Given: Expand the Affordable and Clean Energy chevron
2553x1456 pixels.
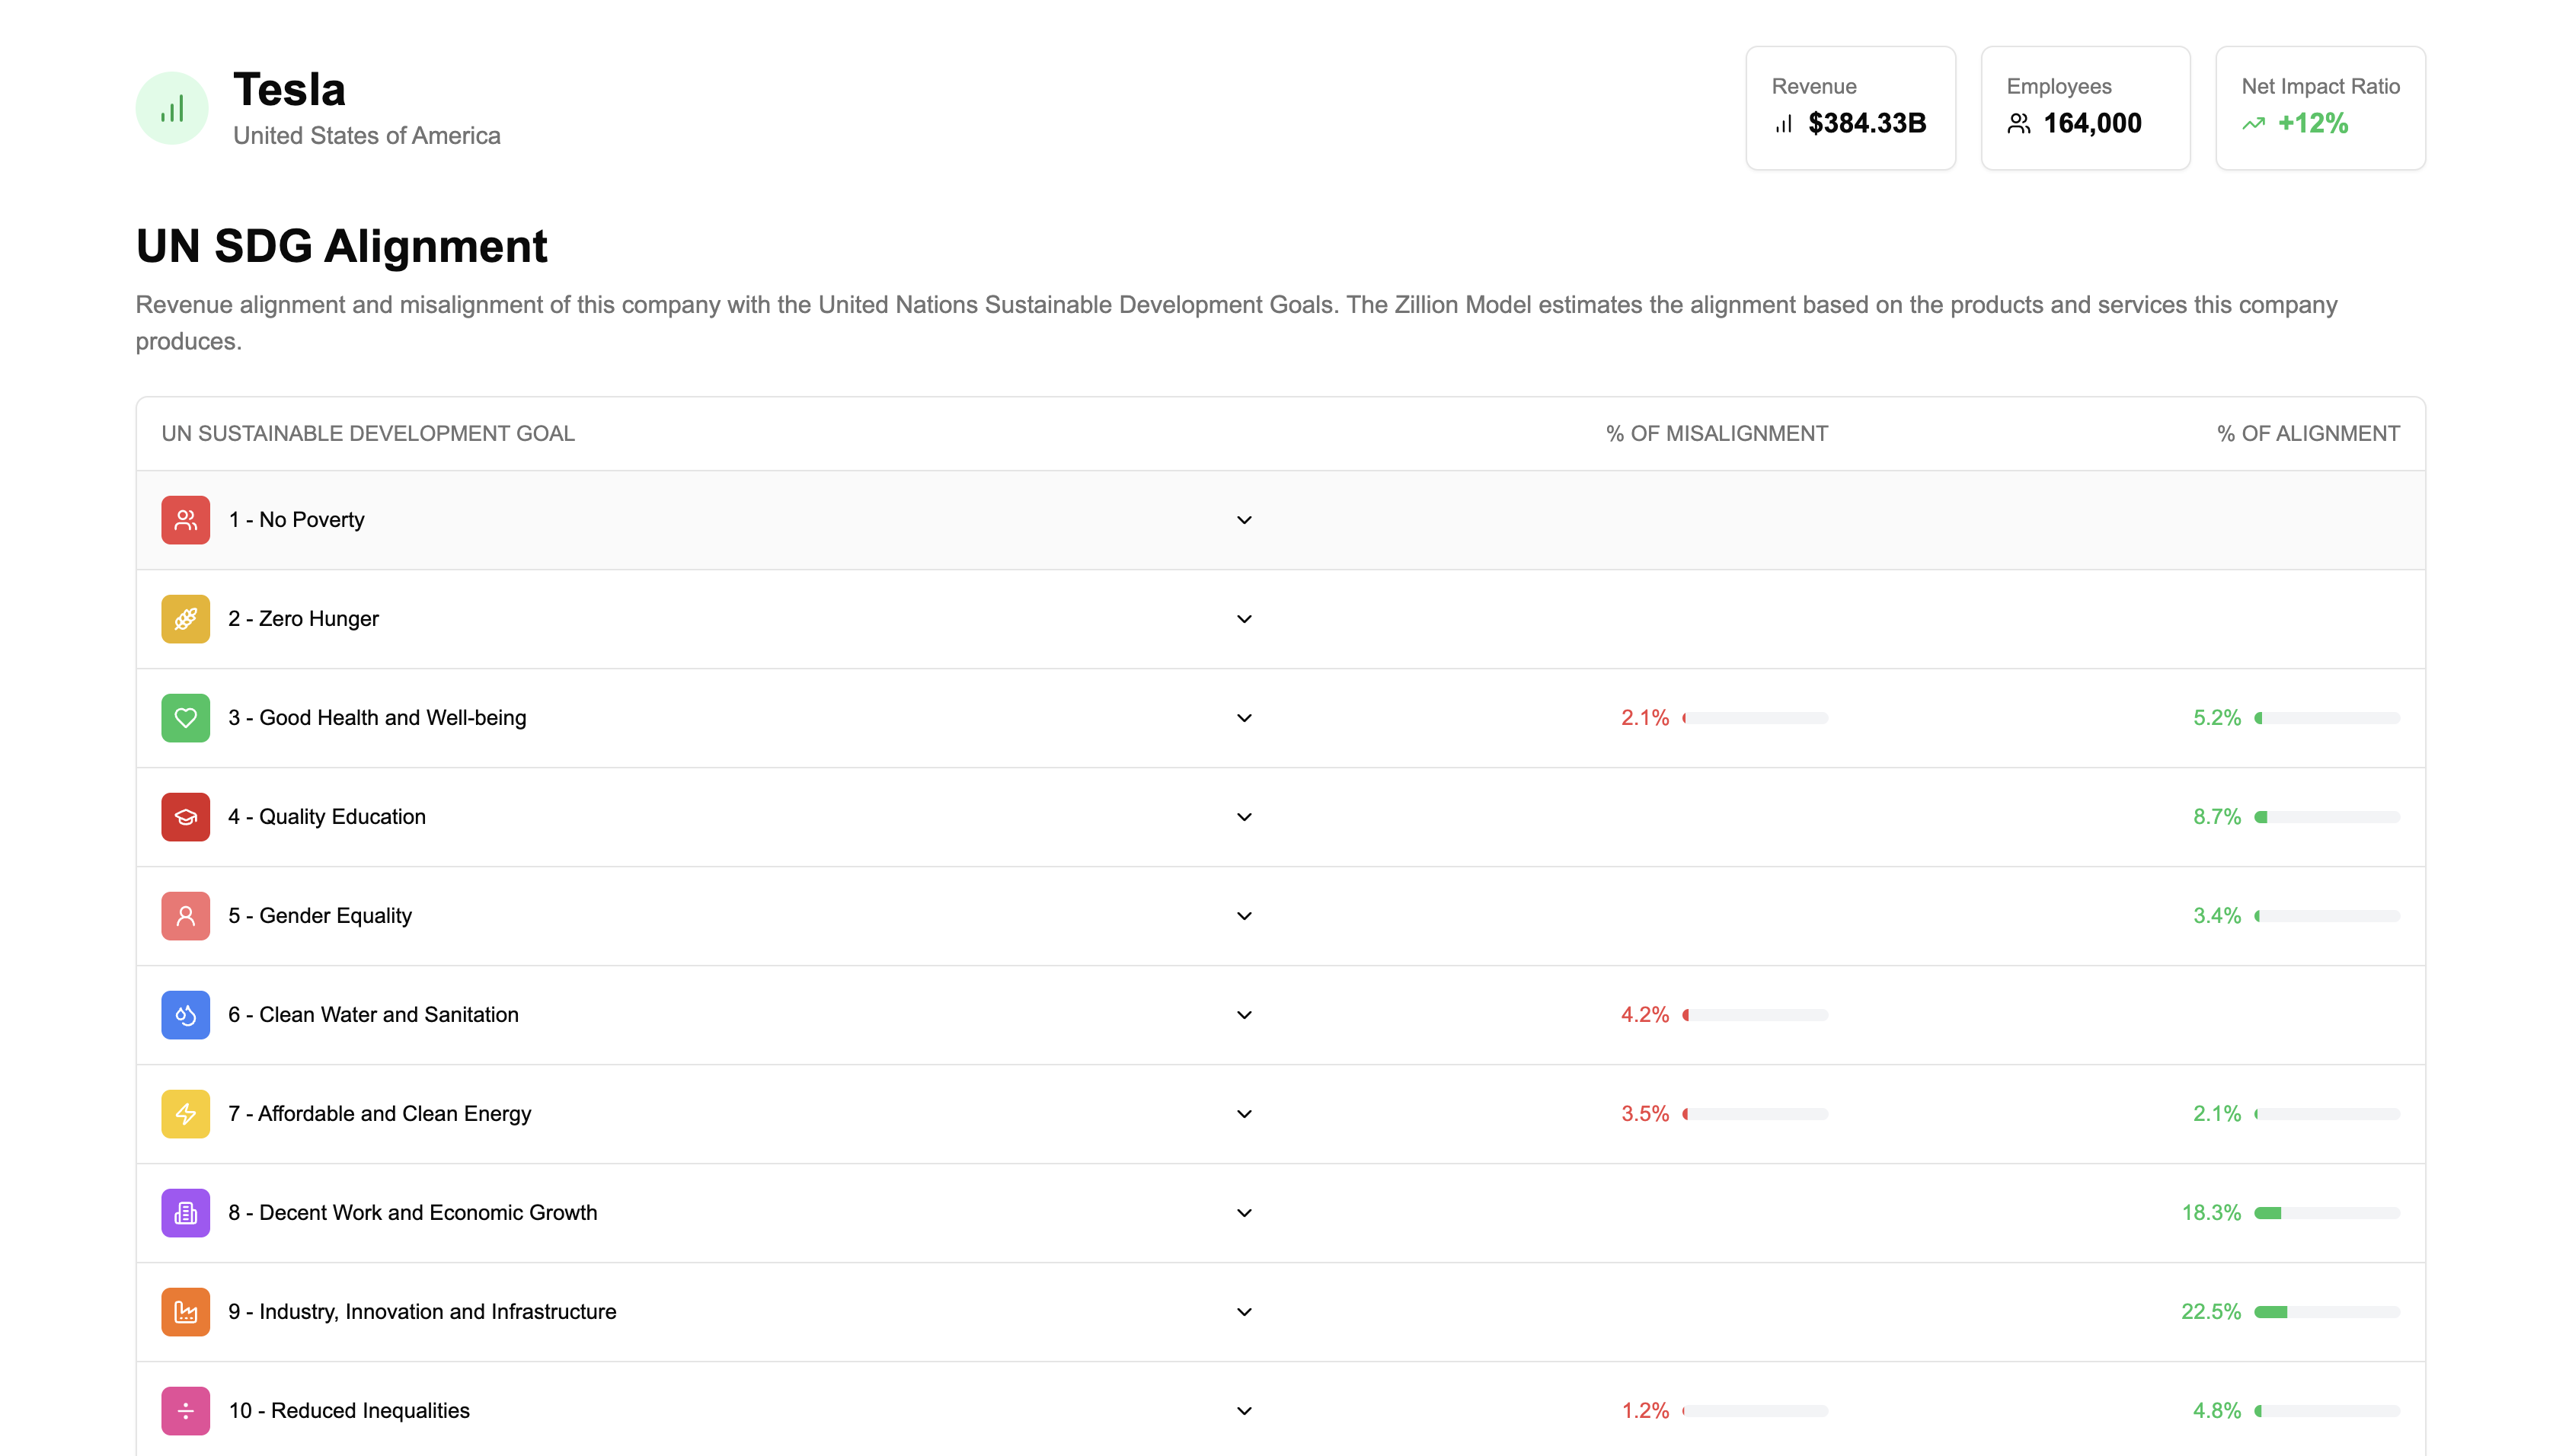Looking at the screenshot, I should coord(1244,1114).
